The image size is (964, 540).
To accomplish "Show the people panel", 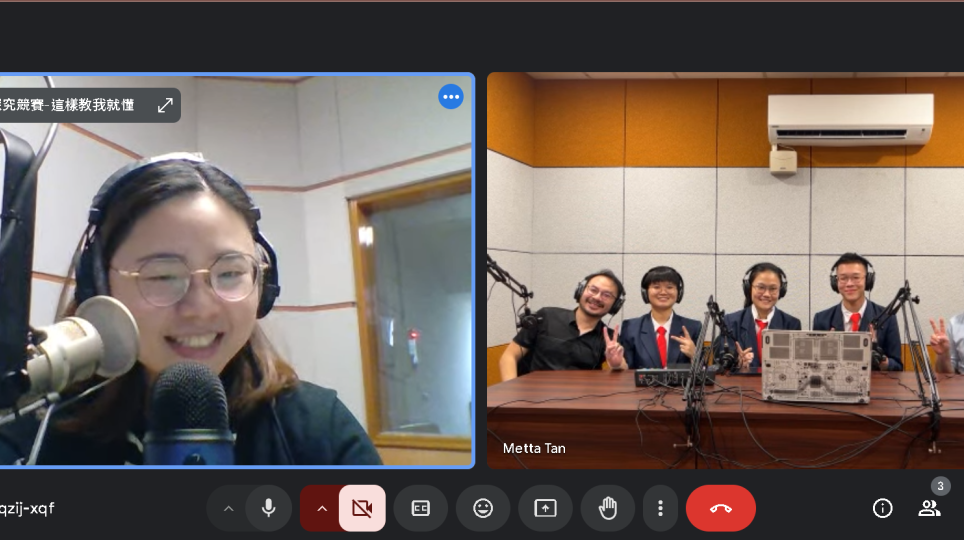I will (x=929, y=508).
